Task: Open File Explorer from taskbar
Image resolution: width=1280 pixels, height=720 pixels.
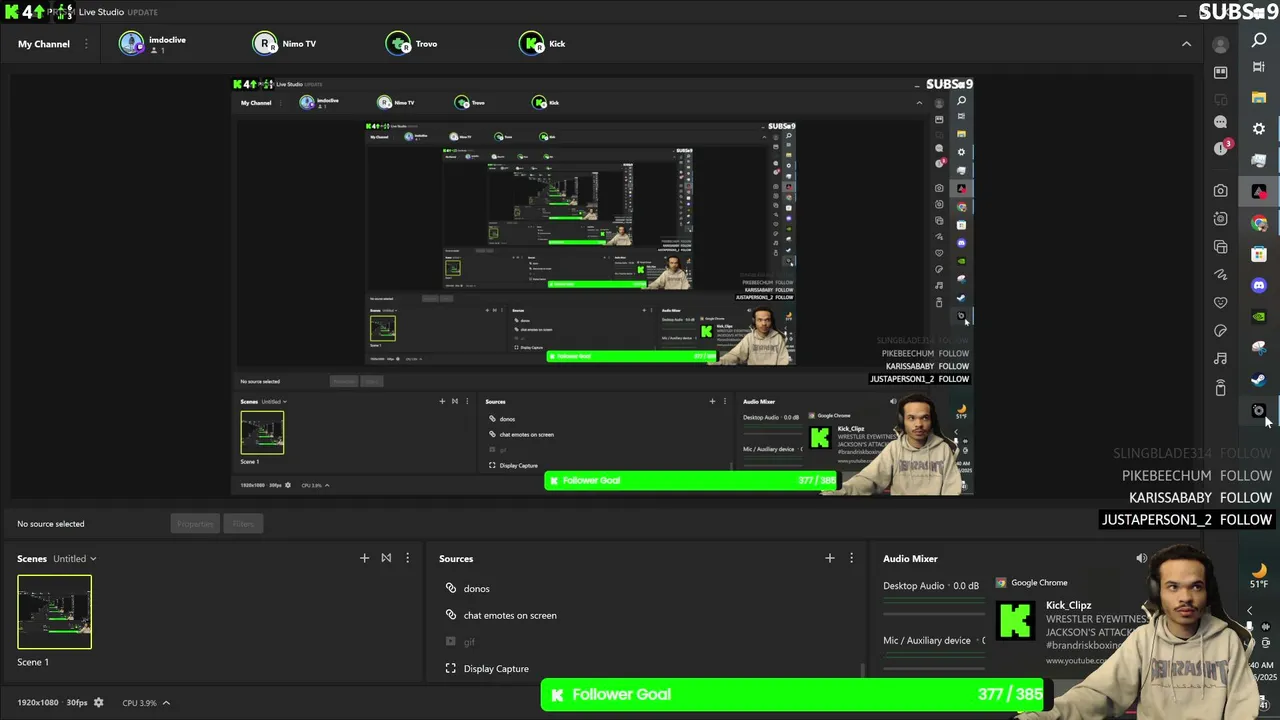Action: click(x=1259, y=98)
